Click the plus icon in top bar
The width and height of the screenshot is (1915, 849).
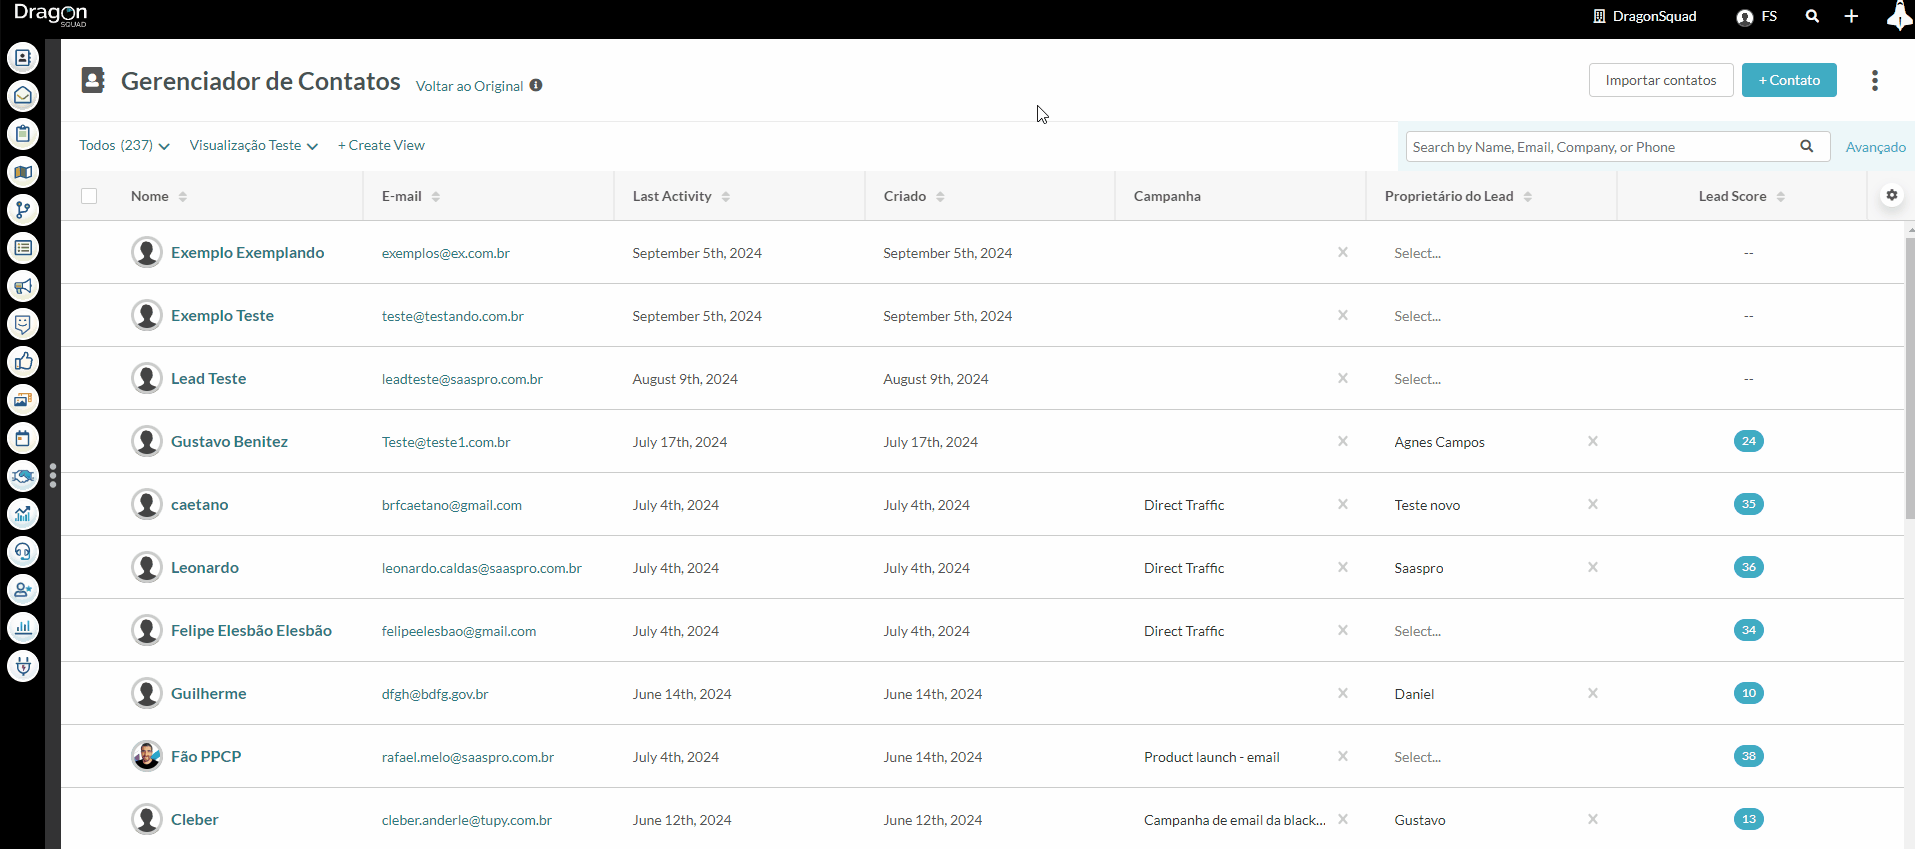[1851, 16]
